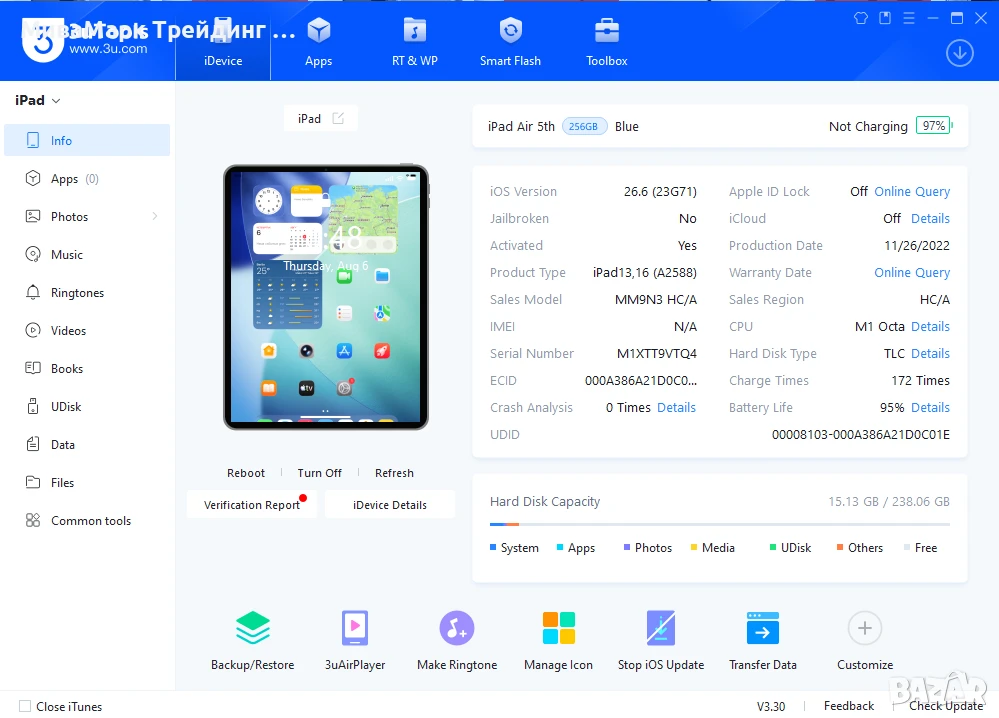The height and width of the screenshot is (718, 999).
Task: Switch to the Smart Flash tab
Action: tap(510, 43)
